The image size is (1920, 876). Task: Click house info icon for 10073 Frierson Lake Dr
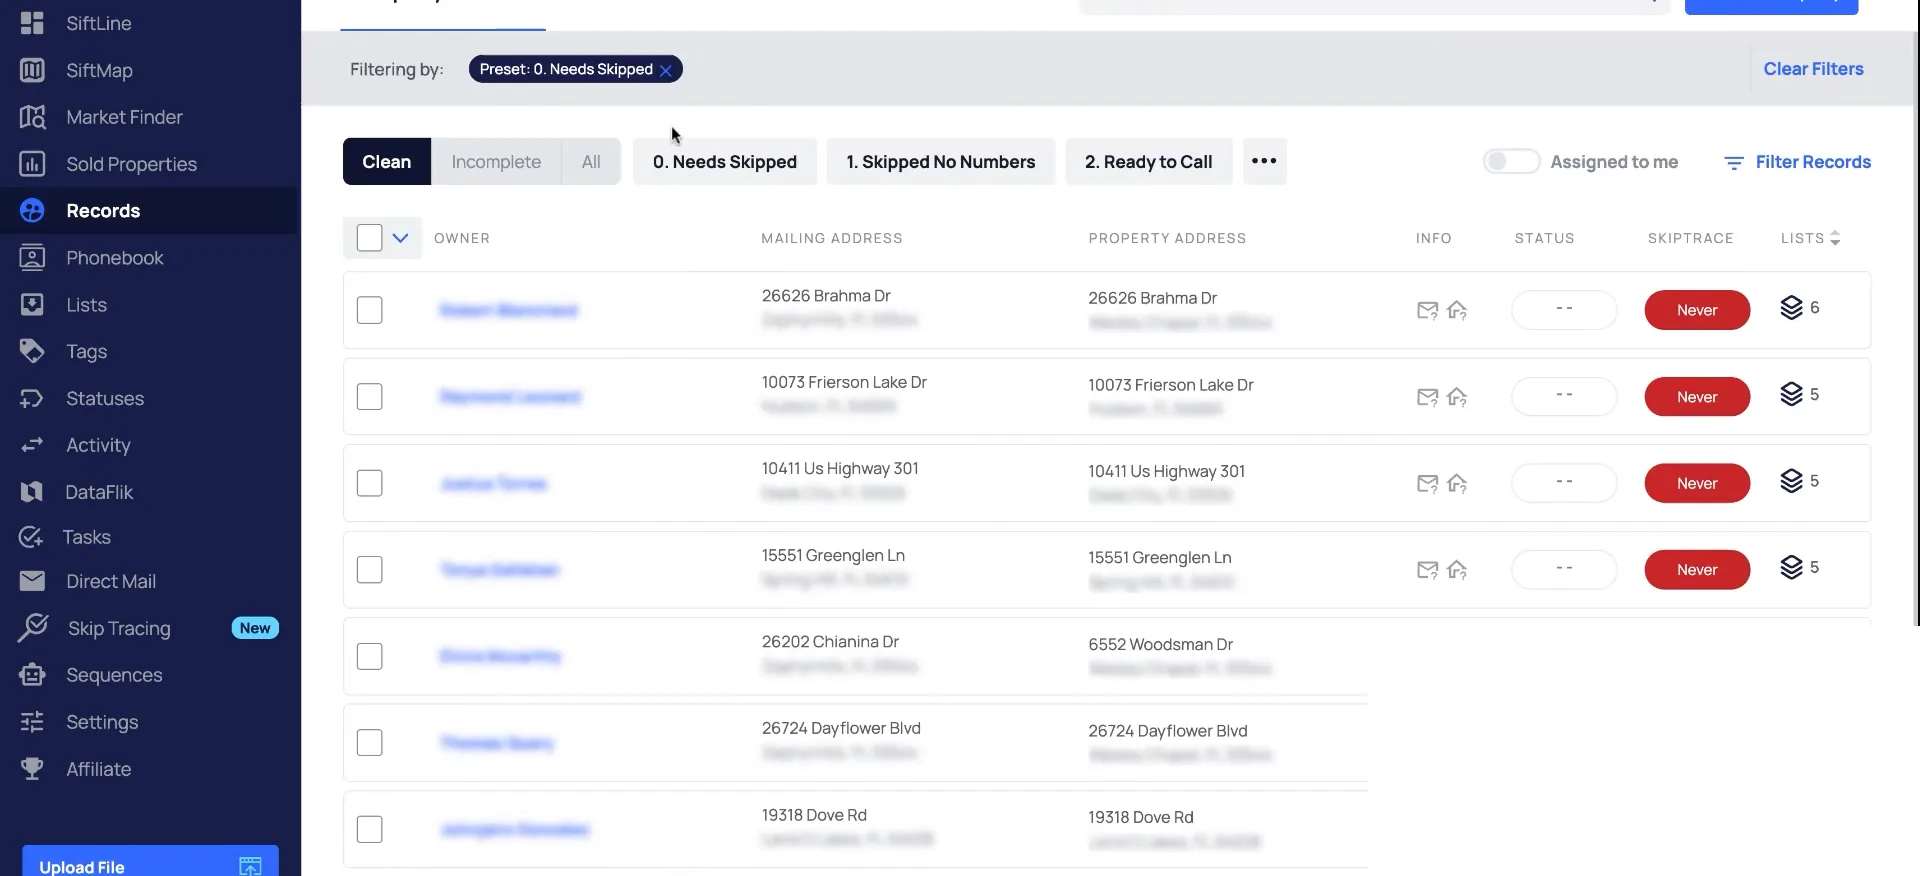(1457, 398)
